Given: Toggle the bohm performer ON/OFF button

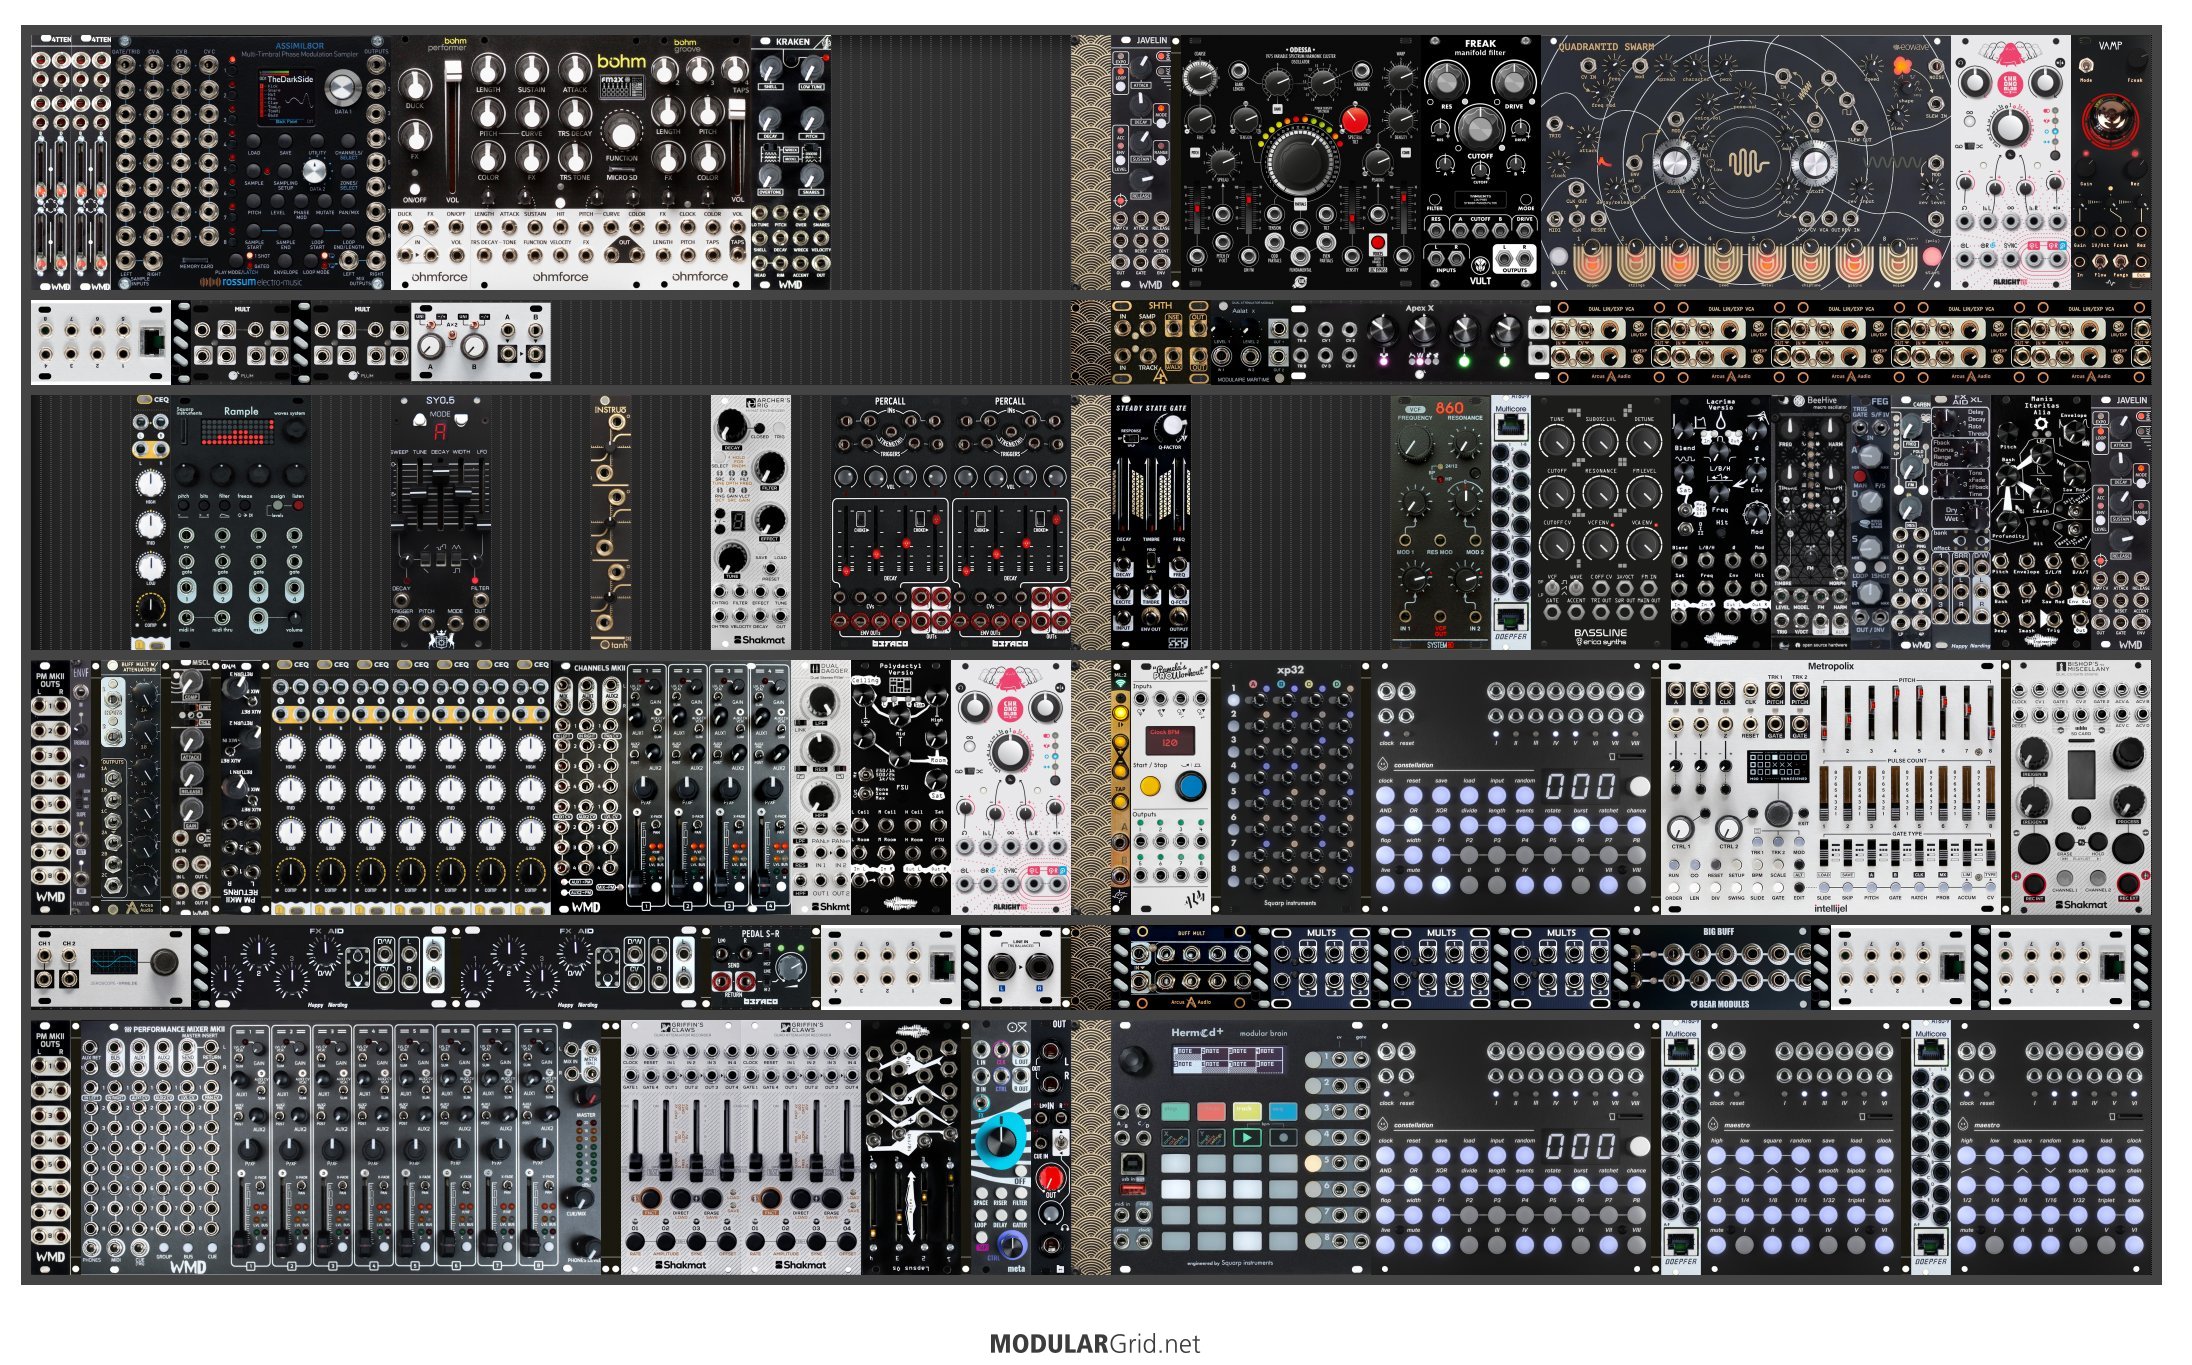Looking at the screenshot, I should [415, 187].
